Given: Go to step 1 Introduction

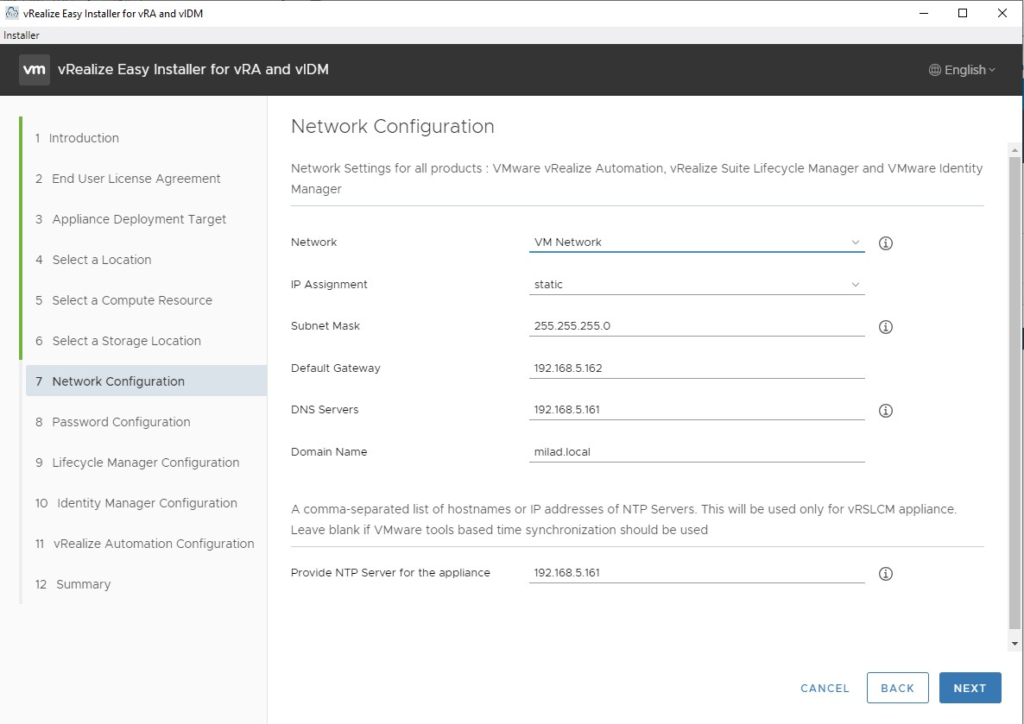Looking at the screenshot, I should click(x=77, y=138).
